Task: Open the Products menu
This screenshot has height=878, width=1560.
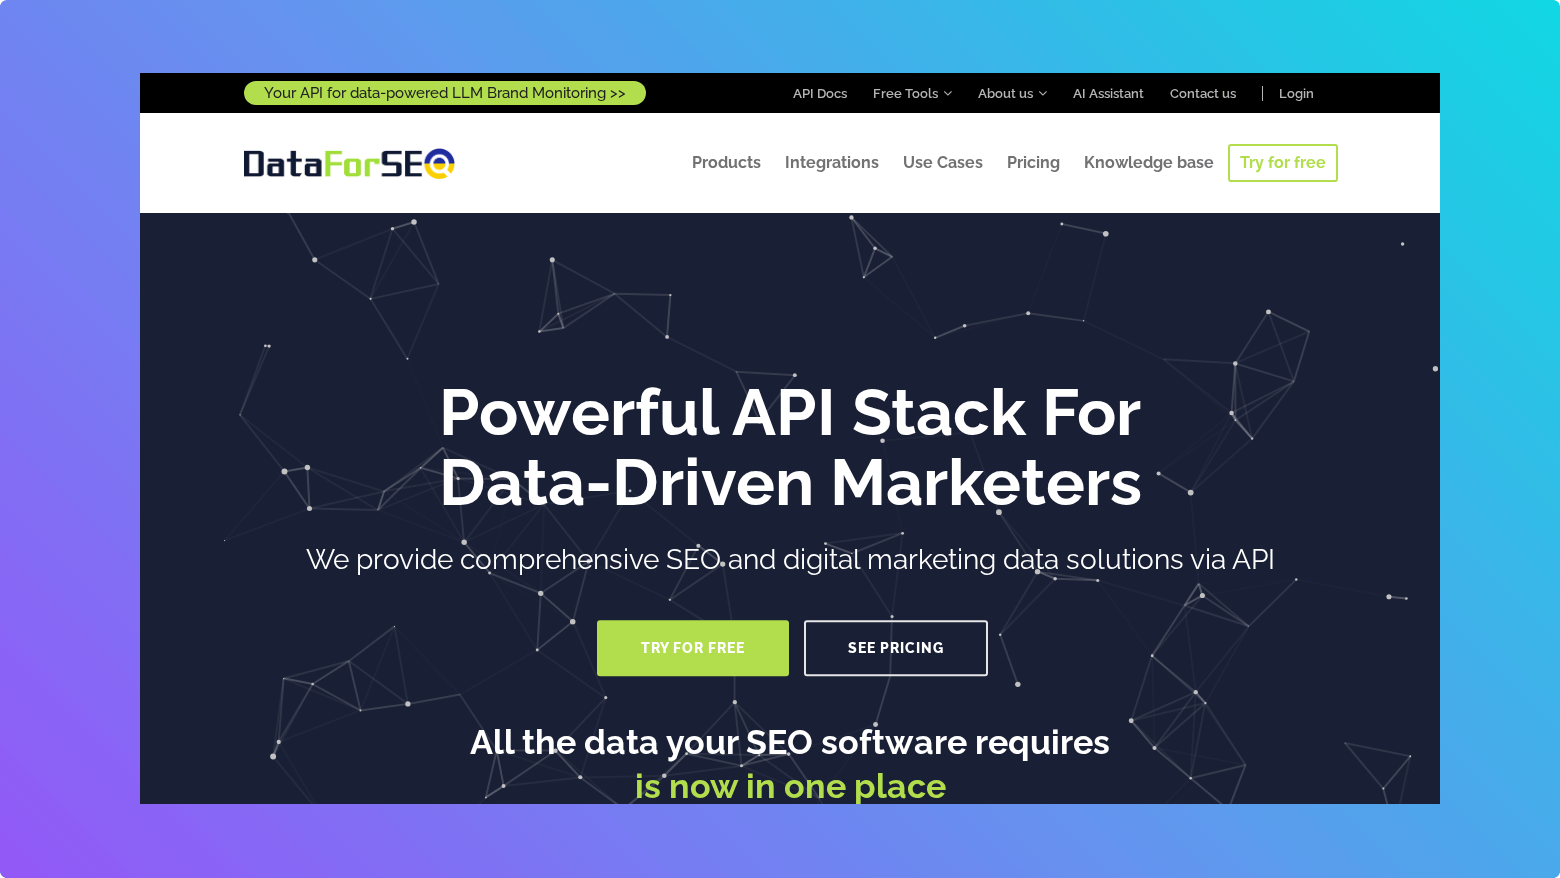Action: 726,162
